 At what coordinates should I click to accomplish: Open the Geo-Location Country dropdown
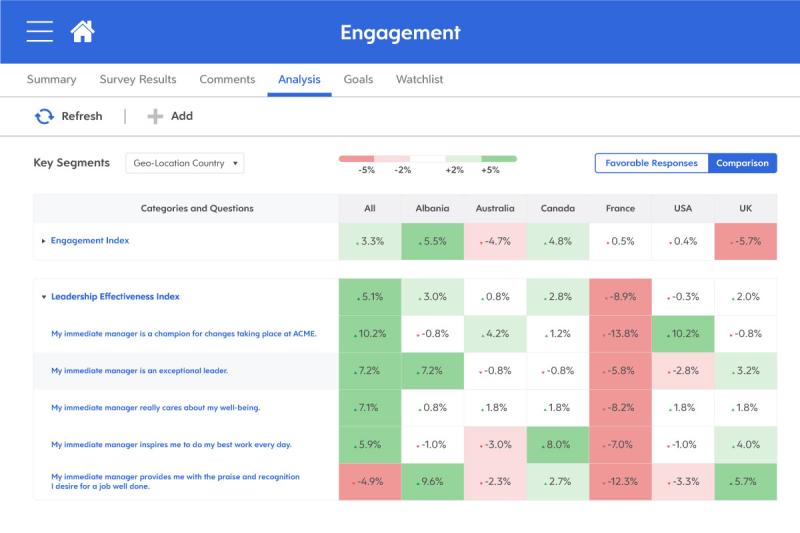coord(185,163)
